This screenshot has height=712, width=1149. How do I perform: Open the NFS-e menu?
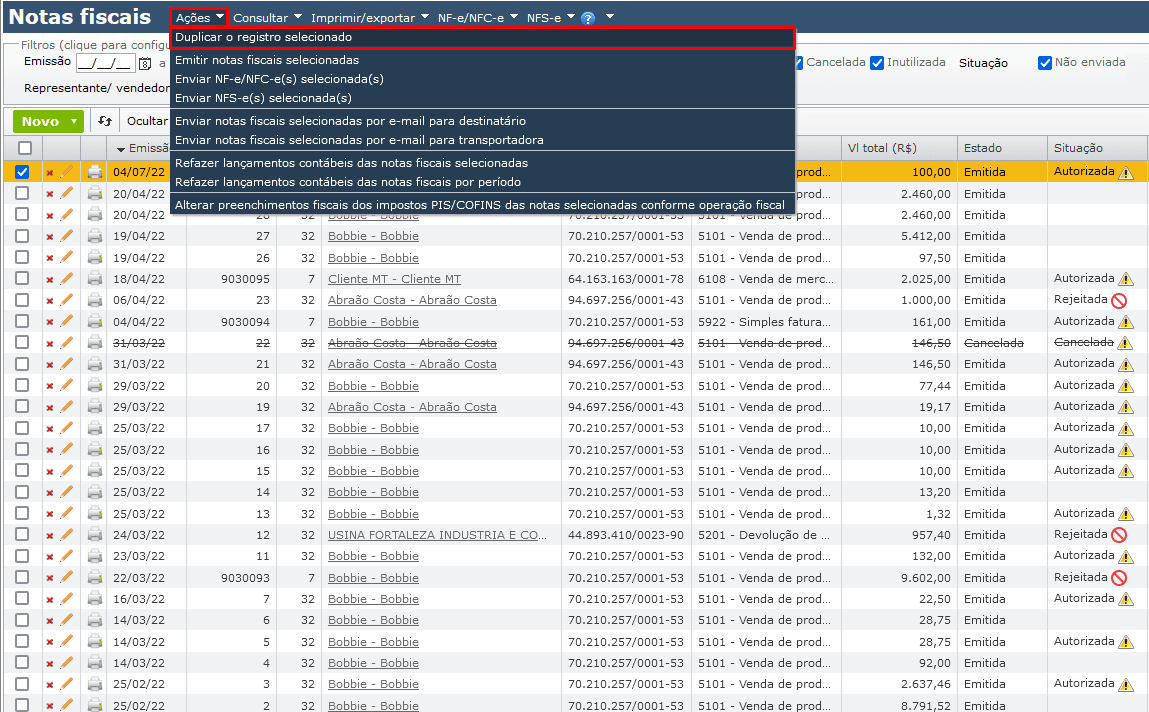[546, 16]
